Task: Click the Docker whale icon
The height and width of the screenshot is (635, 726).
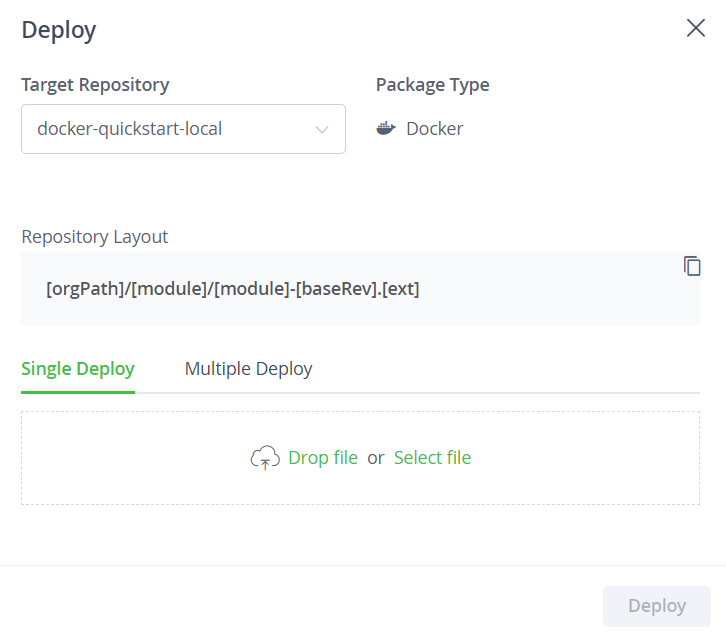Action: [386, 128]
